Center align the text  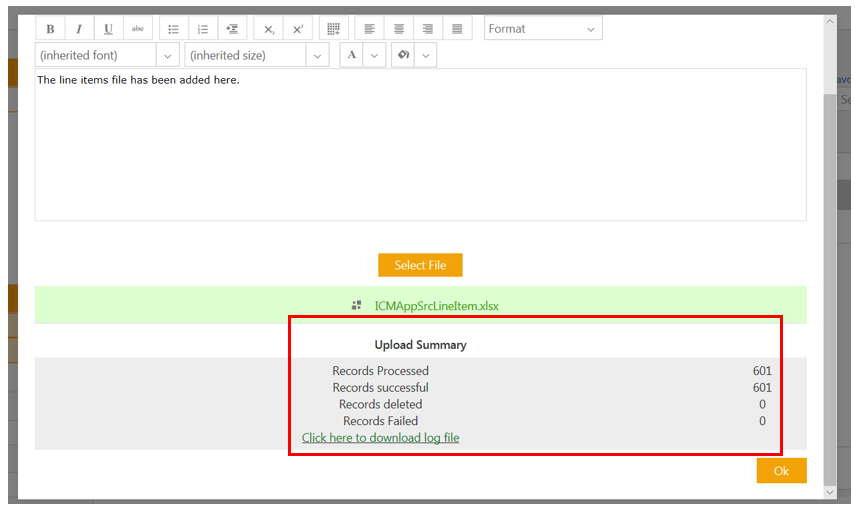pyautogui.click(x=399, y=29)
